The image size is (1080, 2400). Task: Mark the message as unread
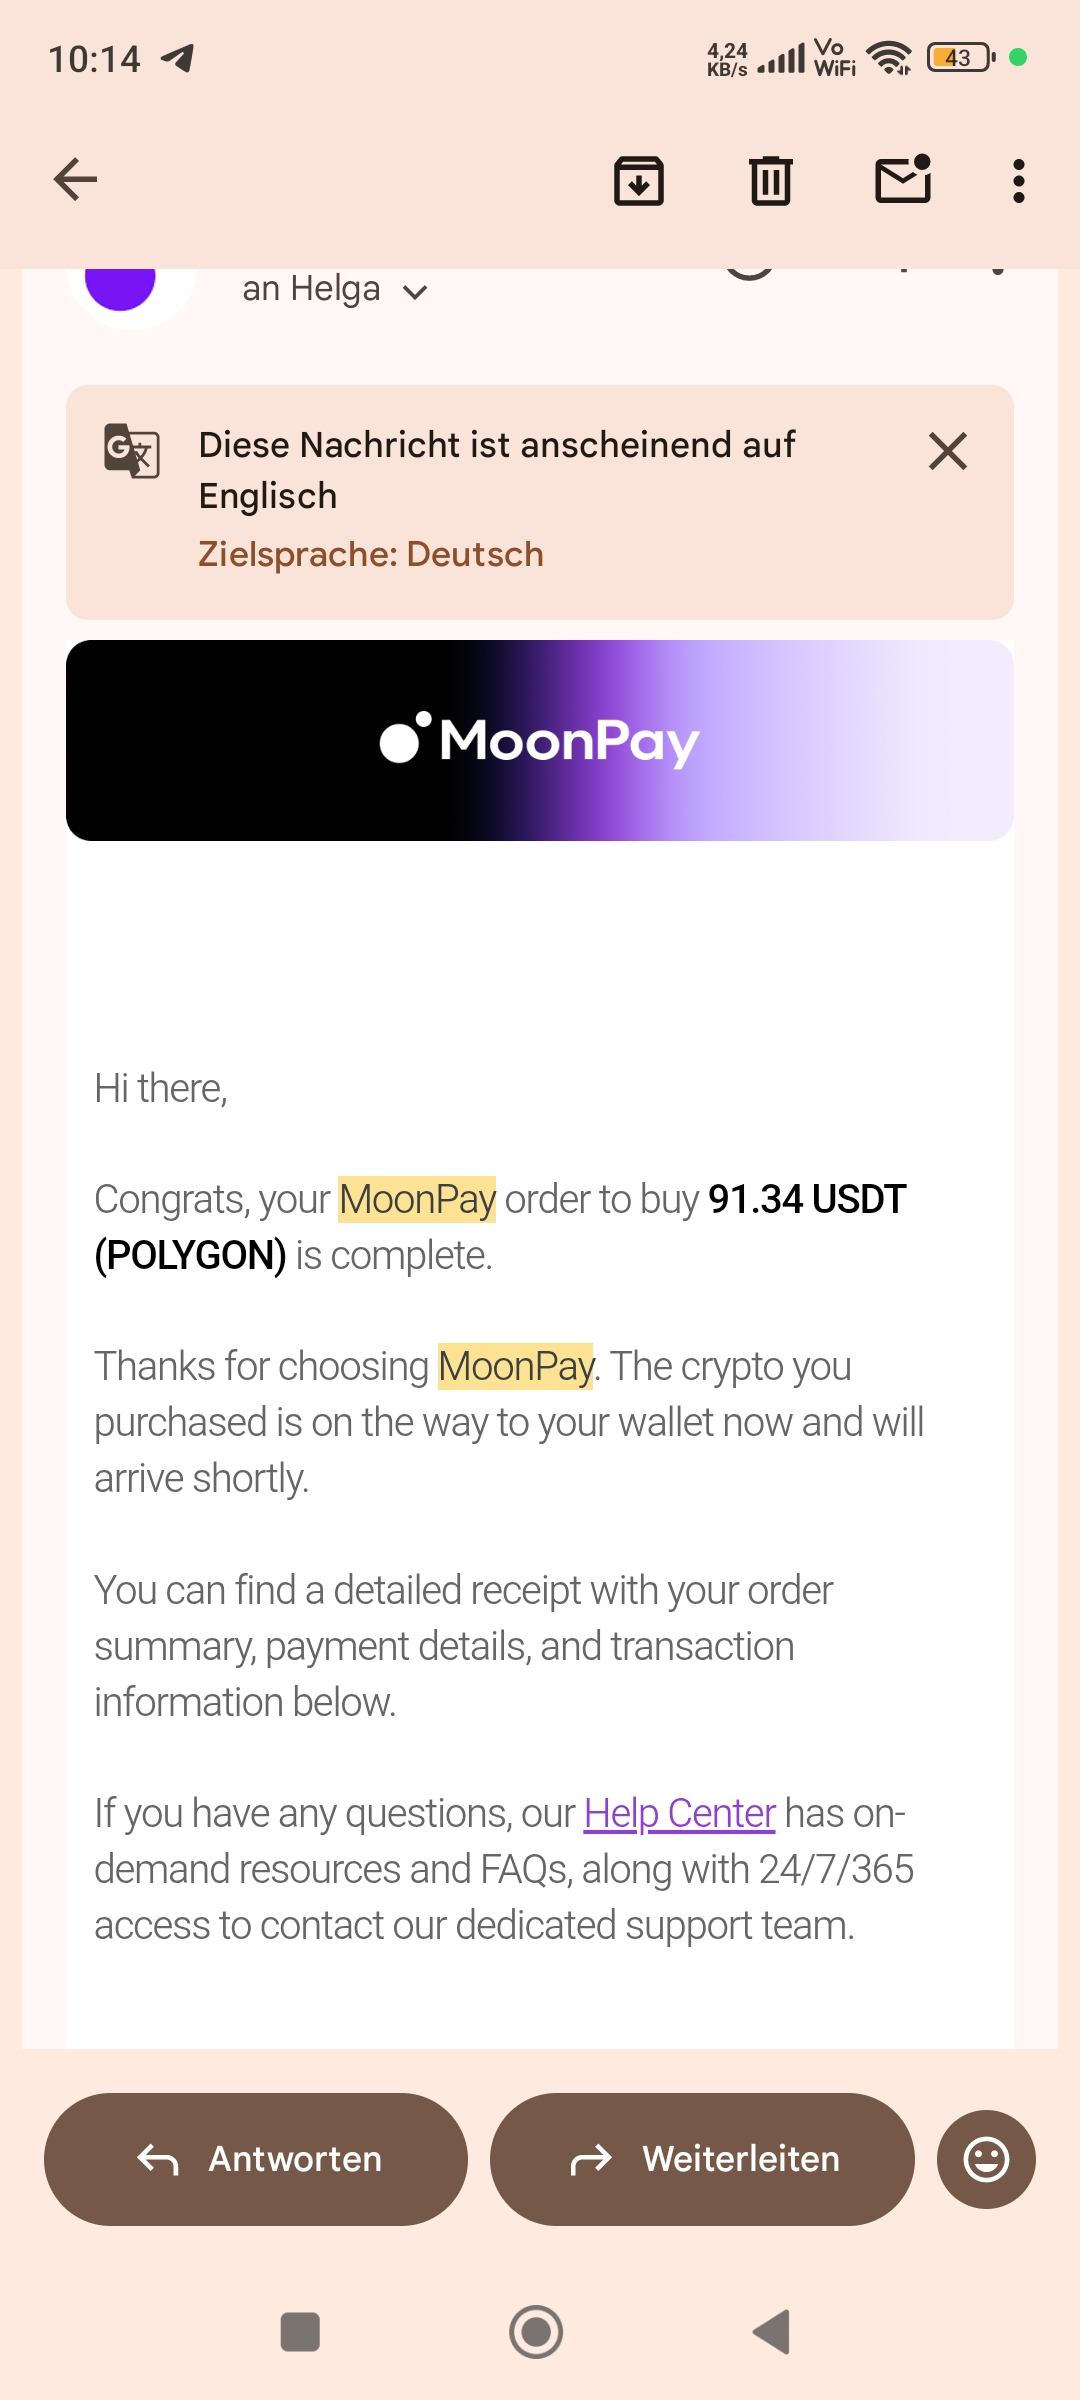click(x=903, y=181)
